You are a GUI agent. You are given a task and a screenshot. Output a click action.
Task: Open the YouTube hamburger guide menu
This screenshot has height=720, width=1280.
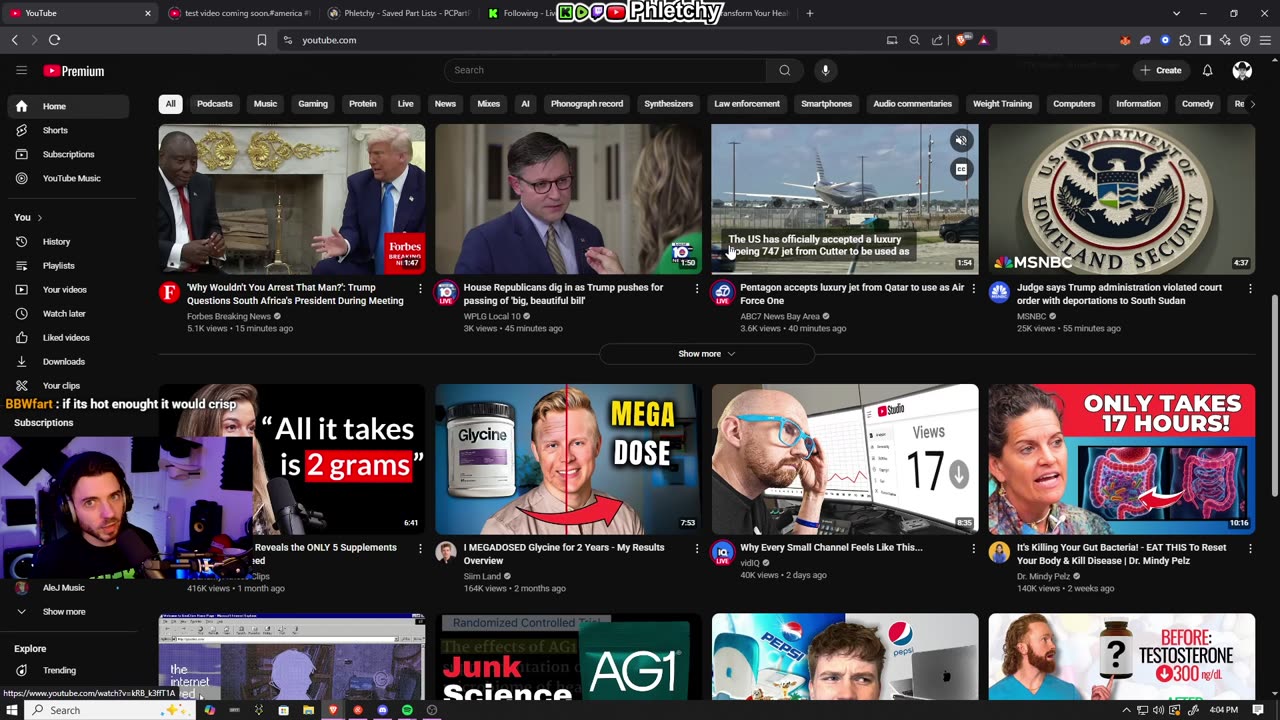[21, 70]
